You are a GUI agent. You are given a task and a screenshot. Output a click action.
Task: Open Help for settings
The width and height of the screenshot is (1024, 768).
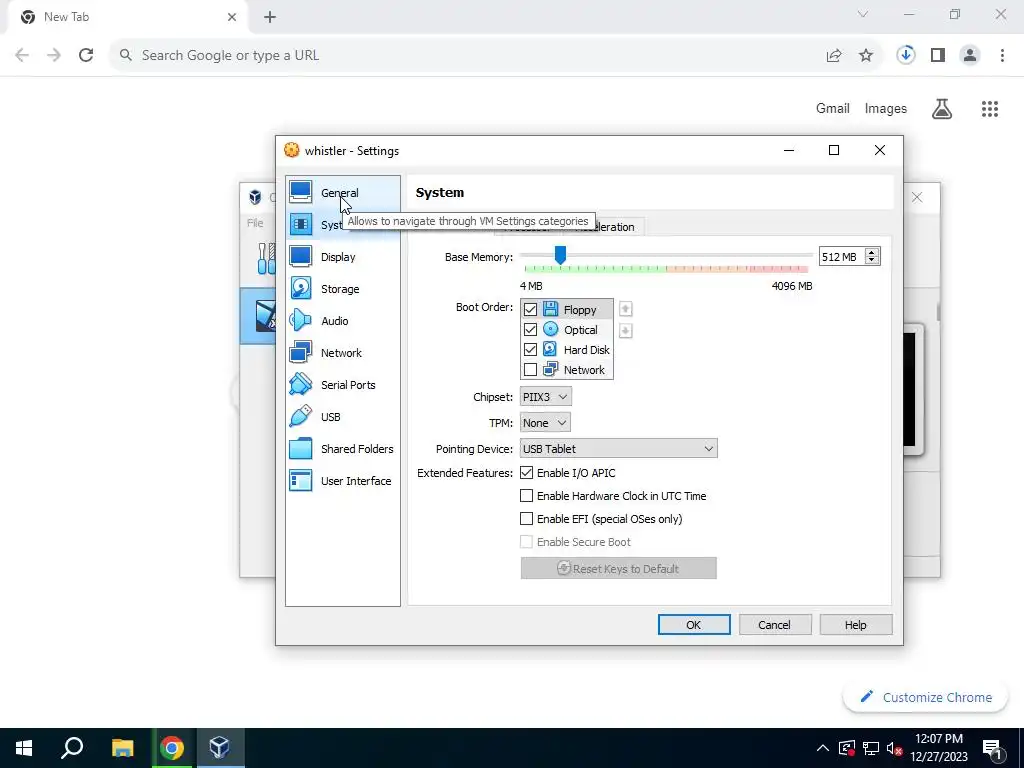pos(856,625)
